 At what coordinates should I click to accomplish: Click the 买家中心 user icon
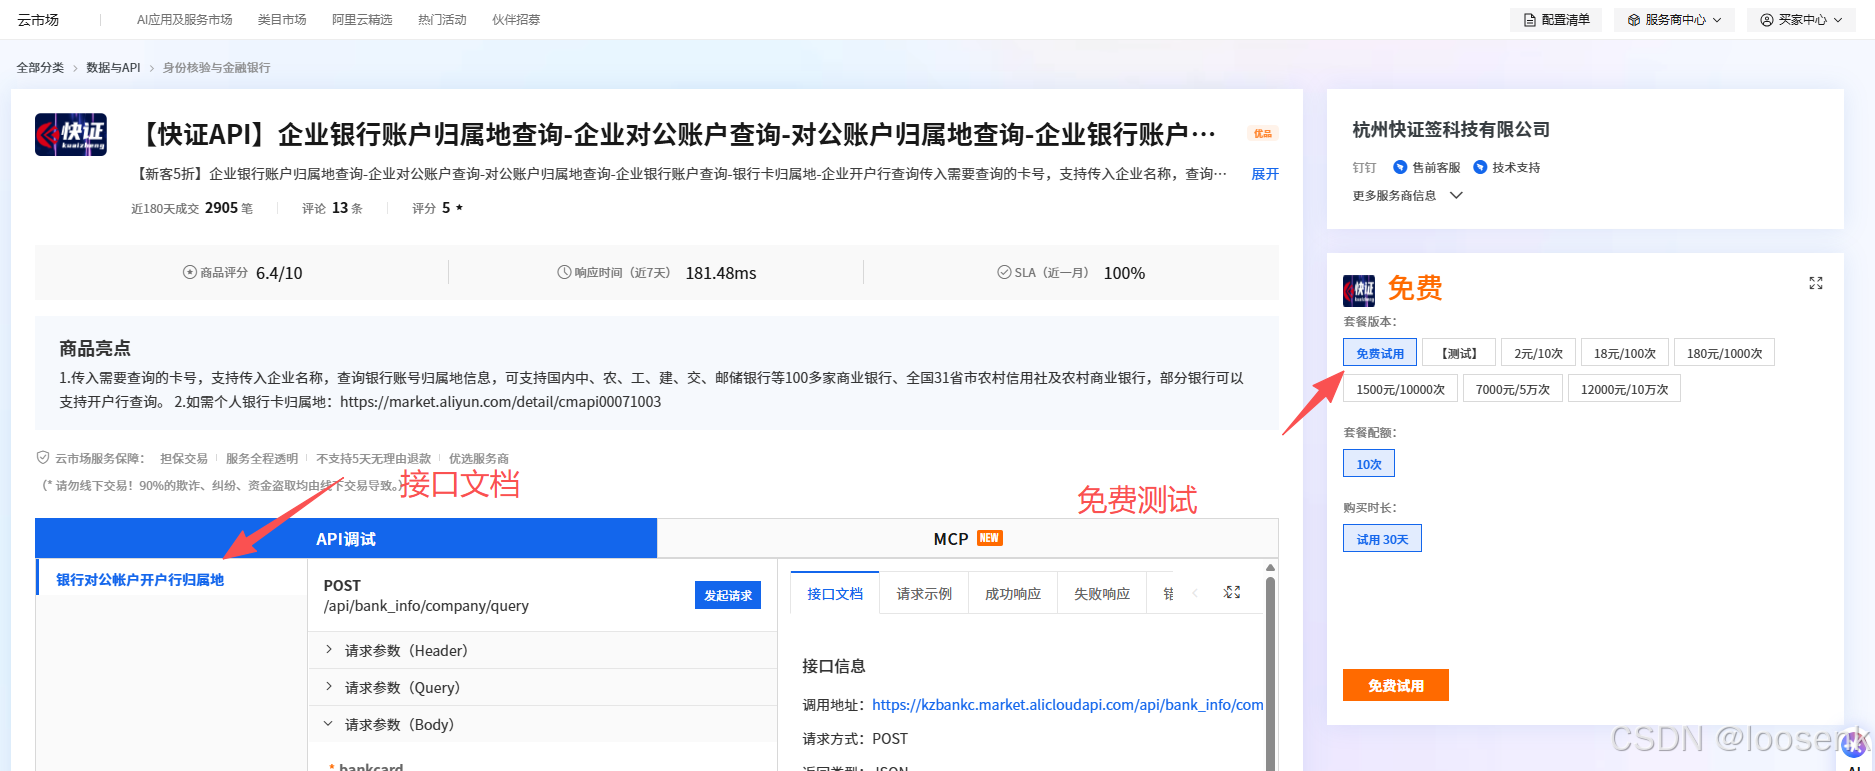[x=1766, y=20]
